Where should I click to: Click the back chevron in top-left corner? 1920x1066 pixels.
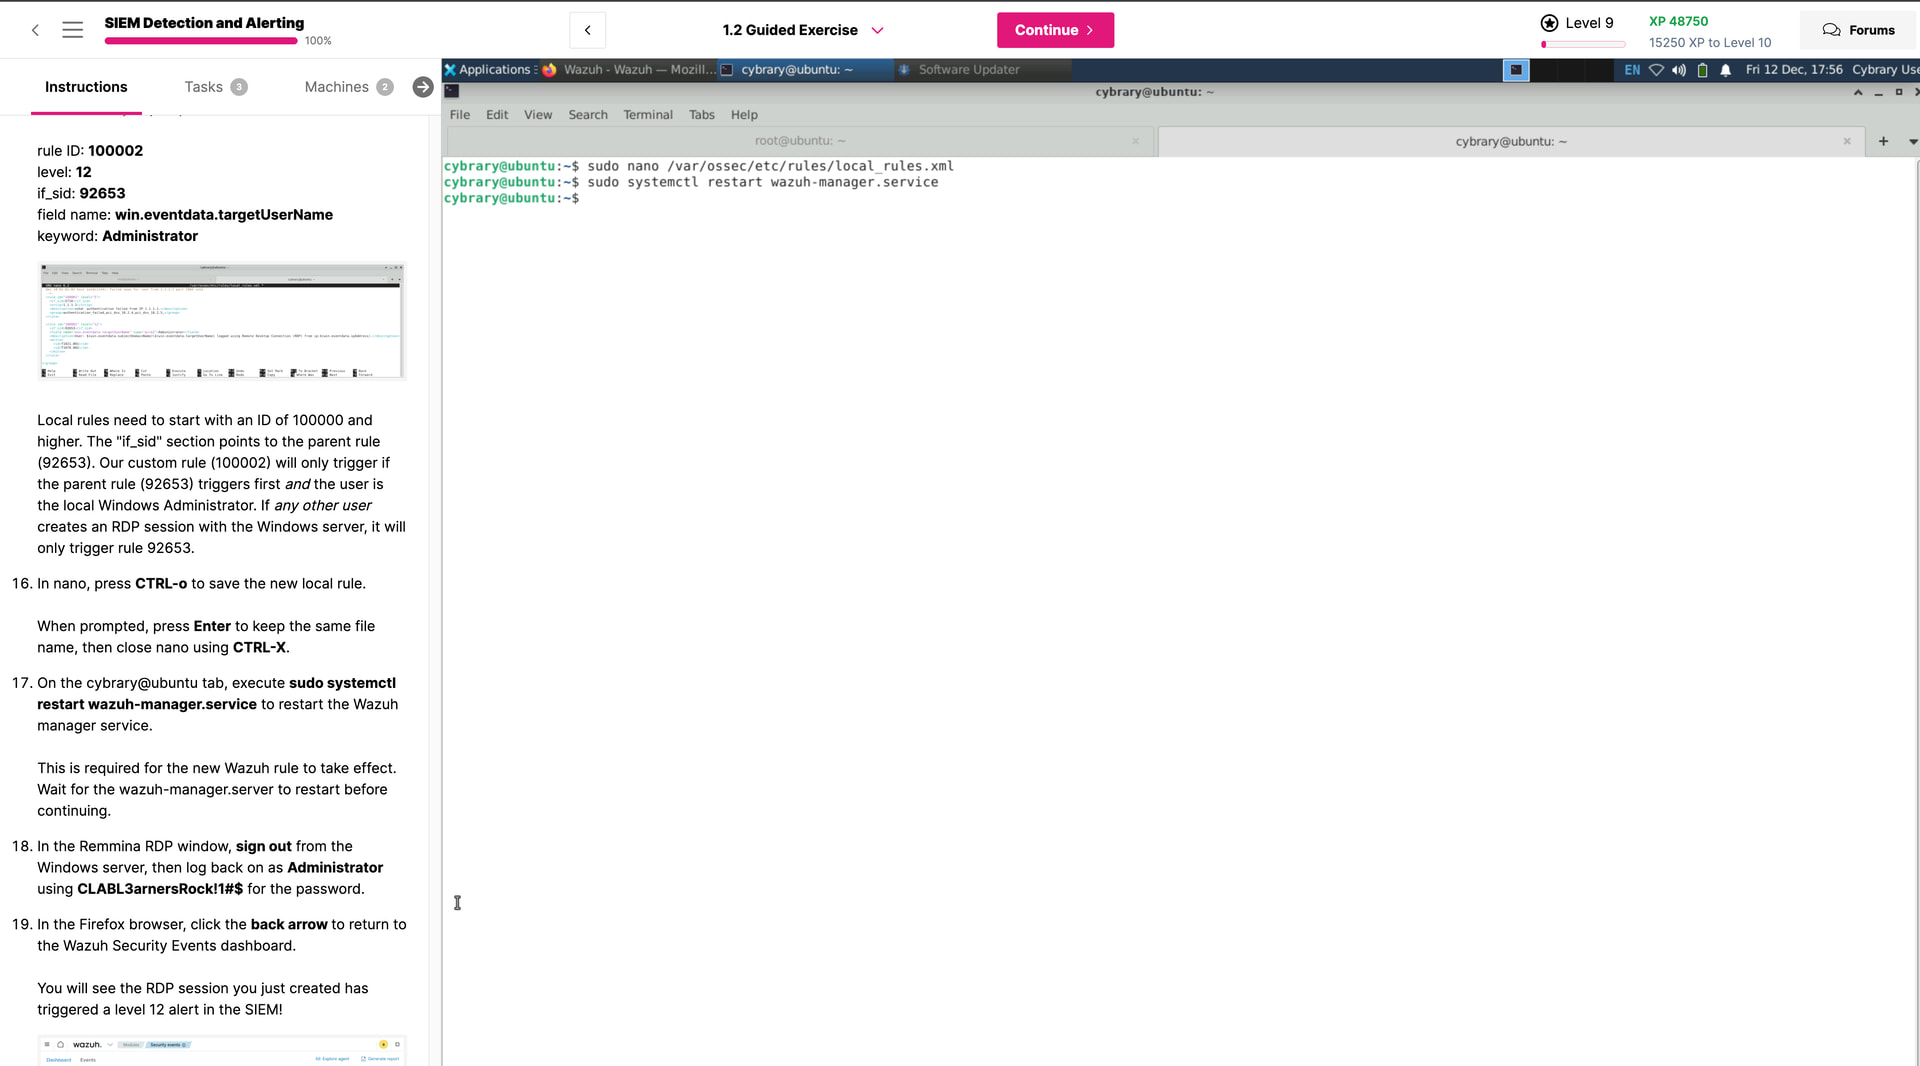point(35,30)
